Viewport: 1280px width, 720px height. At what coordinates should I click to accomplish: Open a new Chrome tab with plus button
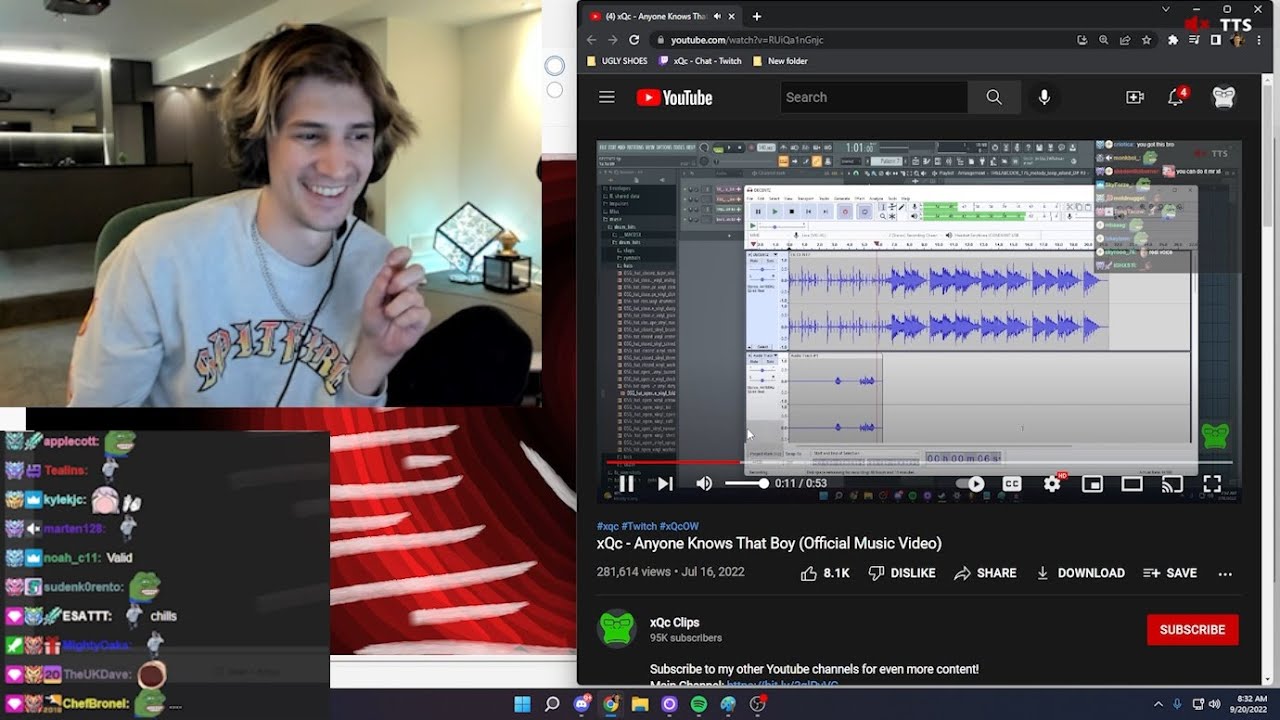pyautogui.click(x=757, y=16)
